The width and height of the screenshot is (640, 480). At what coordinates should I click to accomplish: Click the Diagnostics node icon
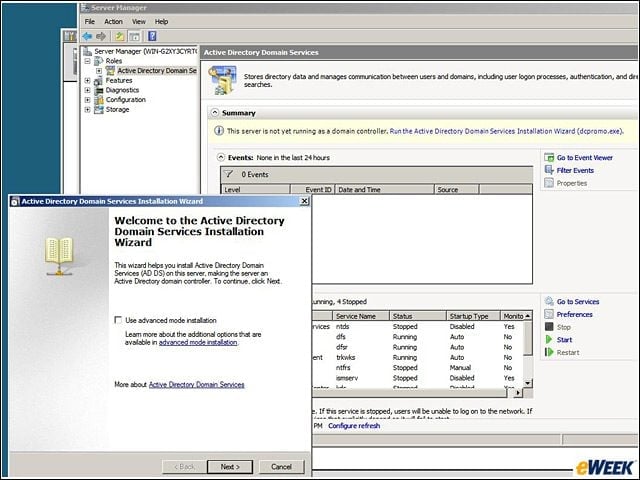[x=98, y=90]
